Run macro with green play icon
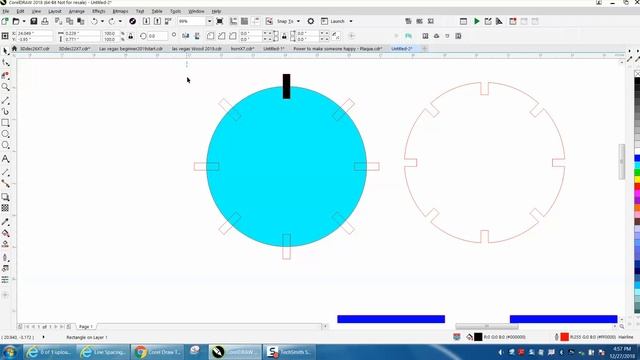640x360 pixels. [x=476, y=21]
